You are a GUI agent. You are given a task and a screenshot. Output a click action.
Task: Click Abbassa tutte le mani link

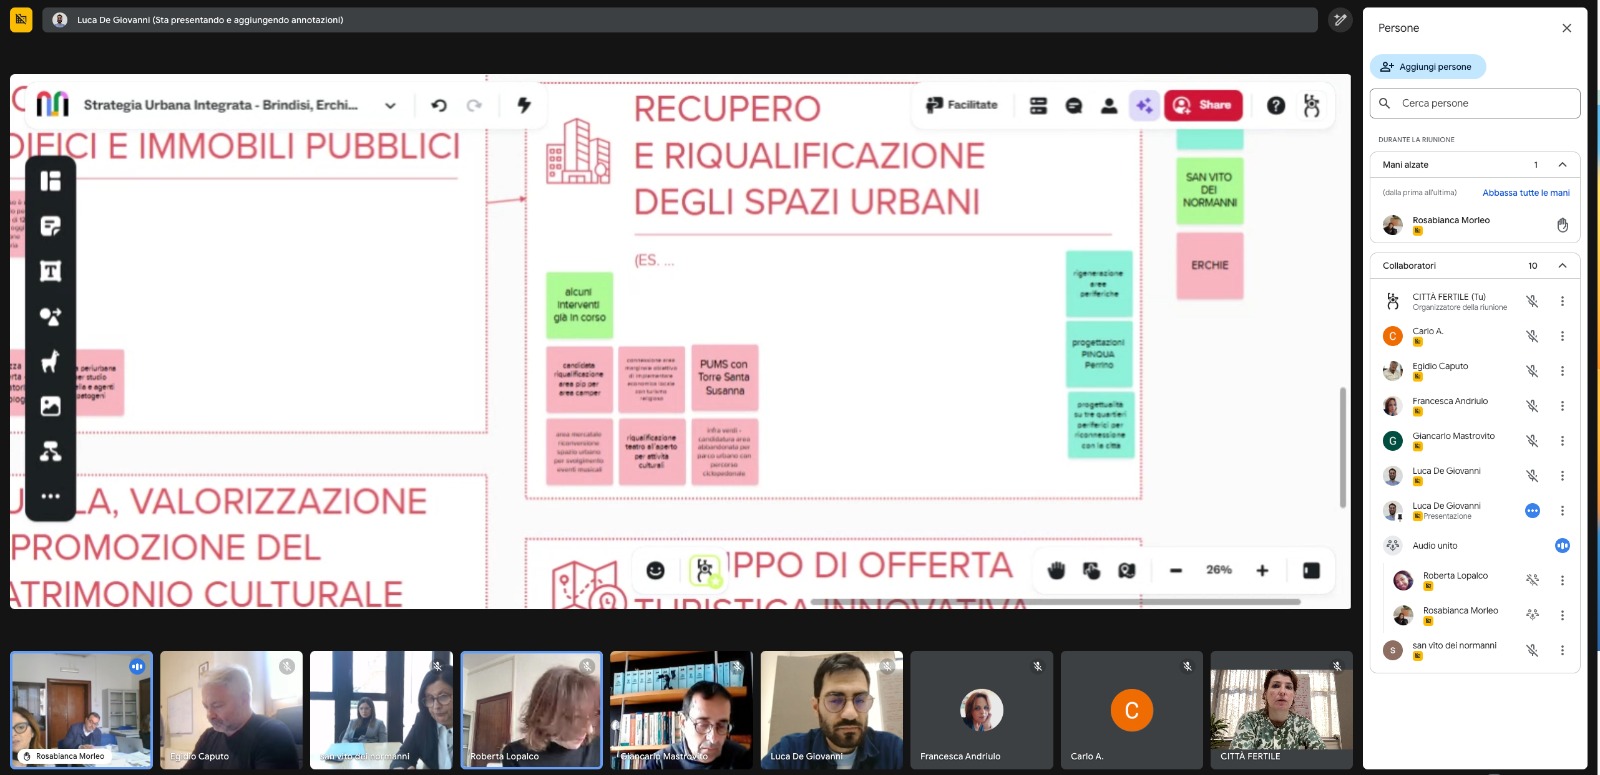(x=1525, y=193)
